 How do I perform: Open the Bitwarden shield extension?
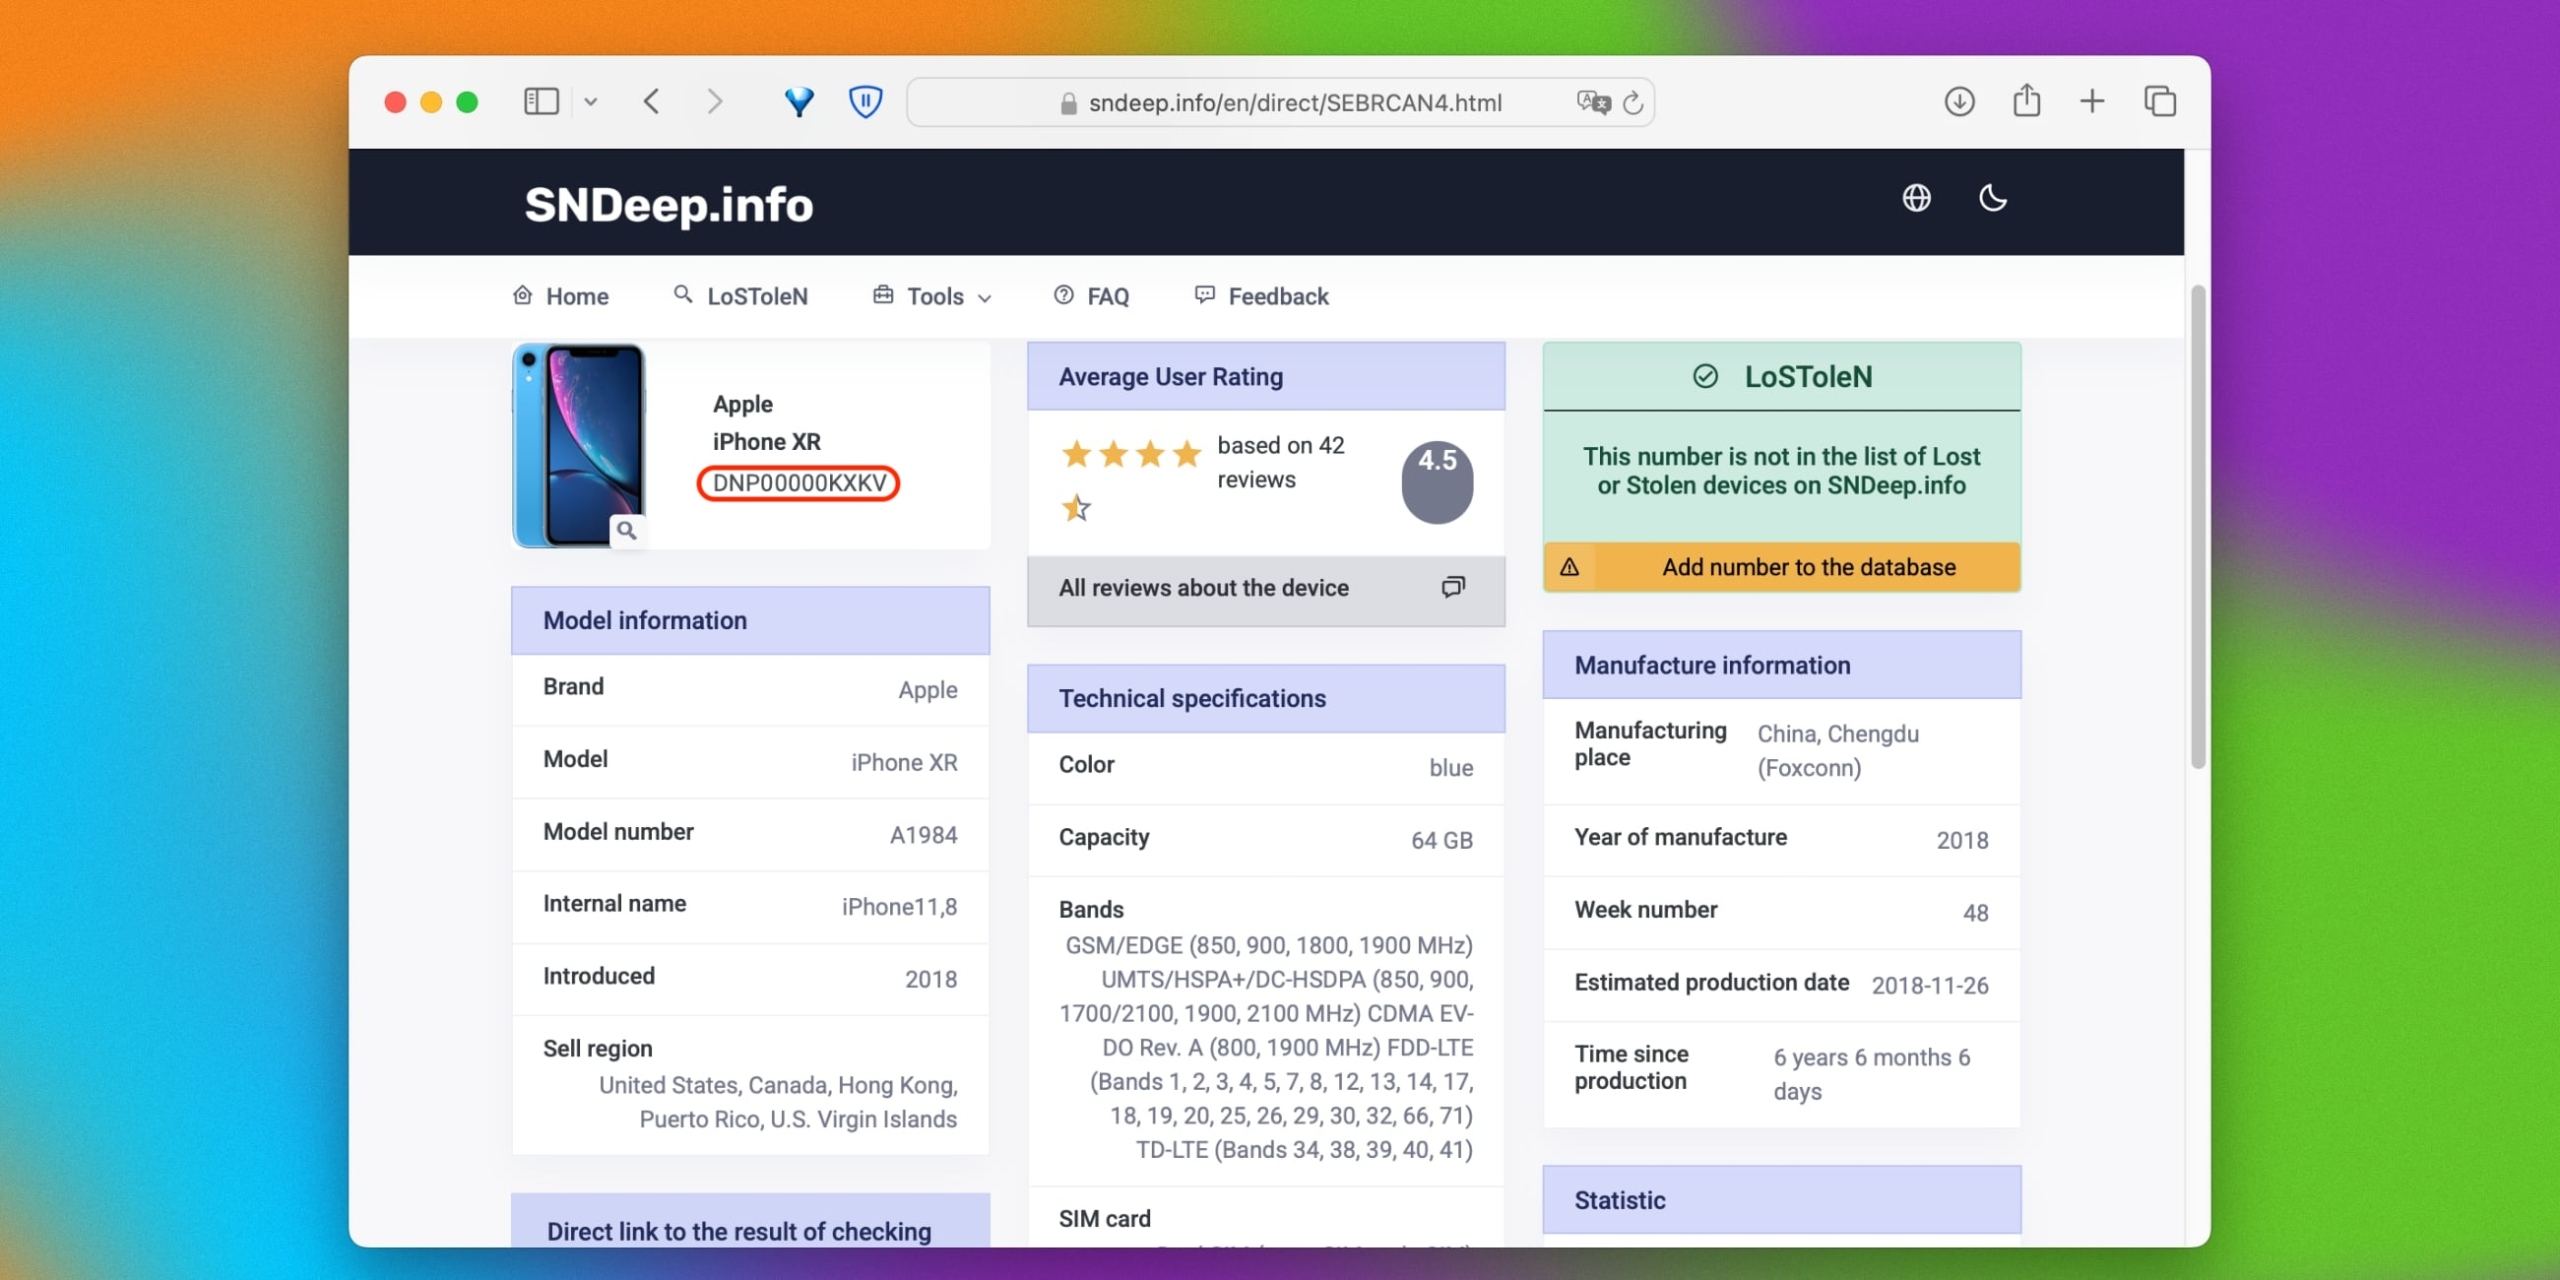865,102
